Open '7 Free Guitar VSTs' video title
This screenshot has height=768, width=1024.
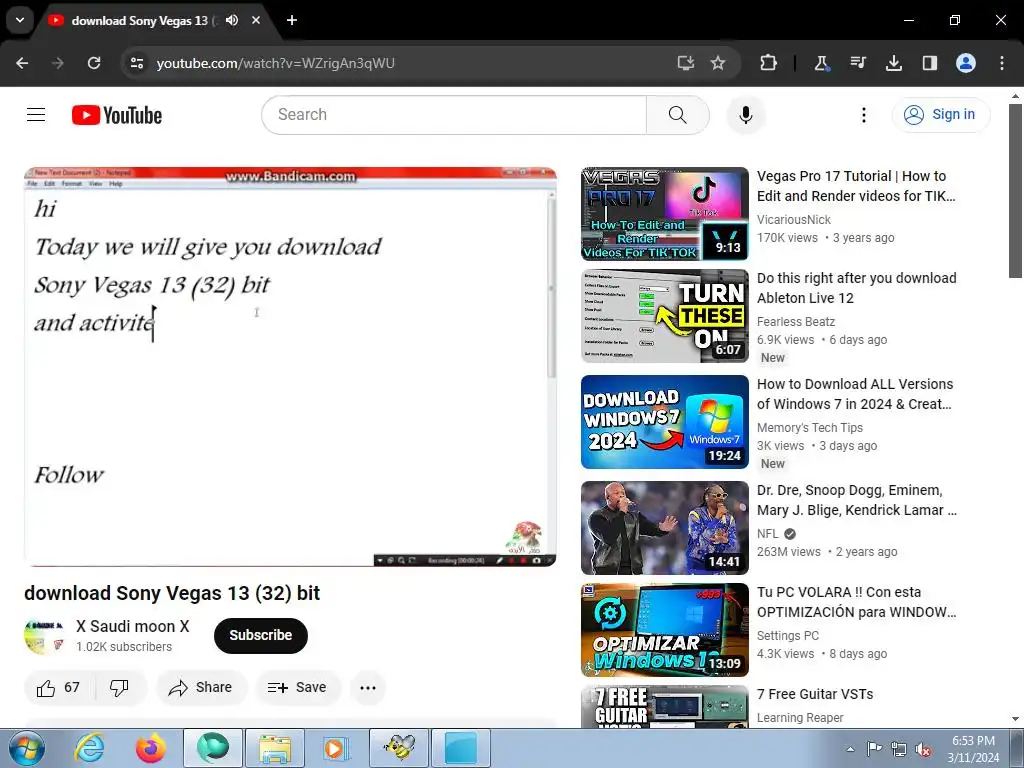click(815, 694)
